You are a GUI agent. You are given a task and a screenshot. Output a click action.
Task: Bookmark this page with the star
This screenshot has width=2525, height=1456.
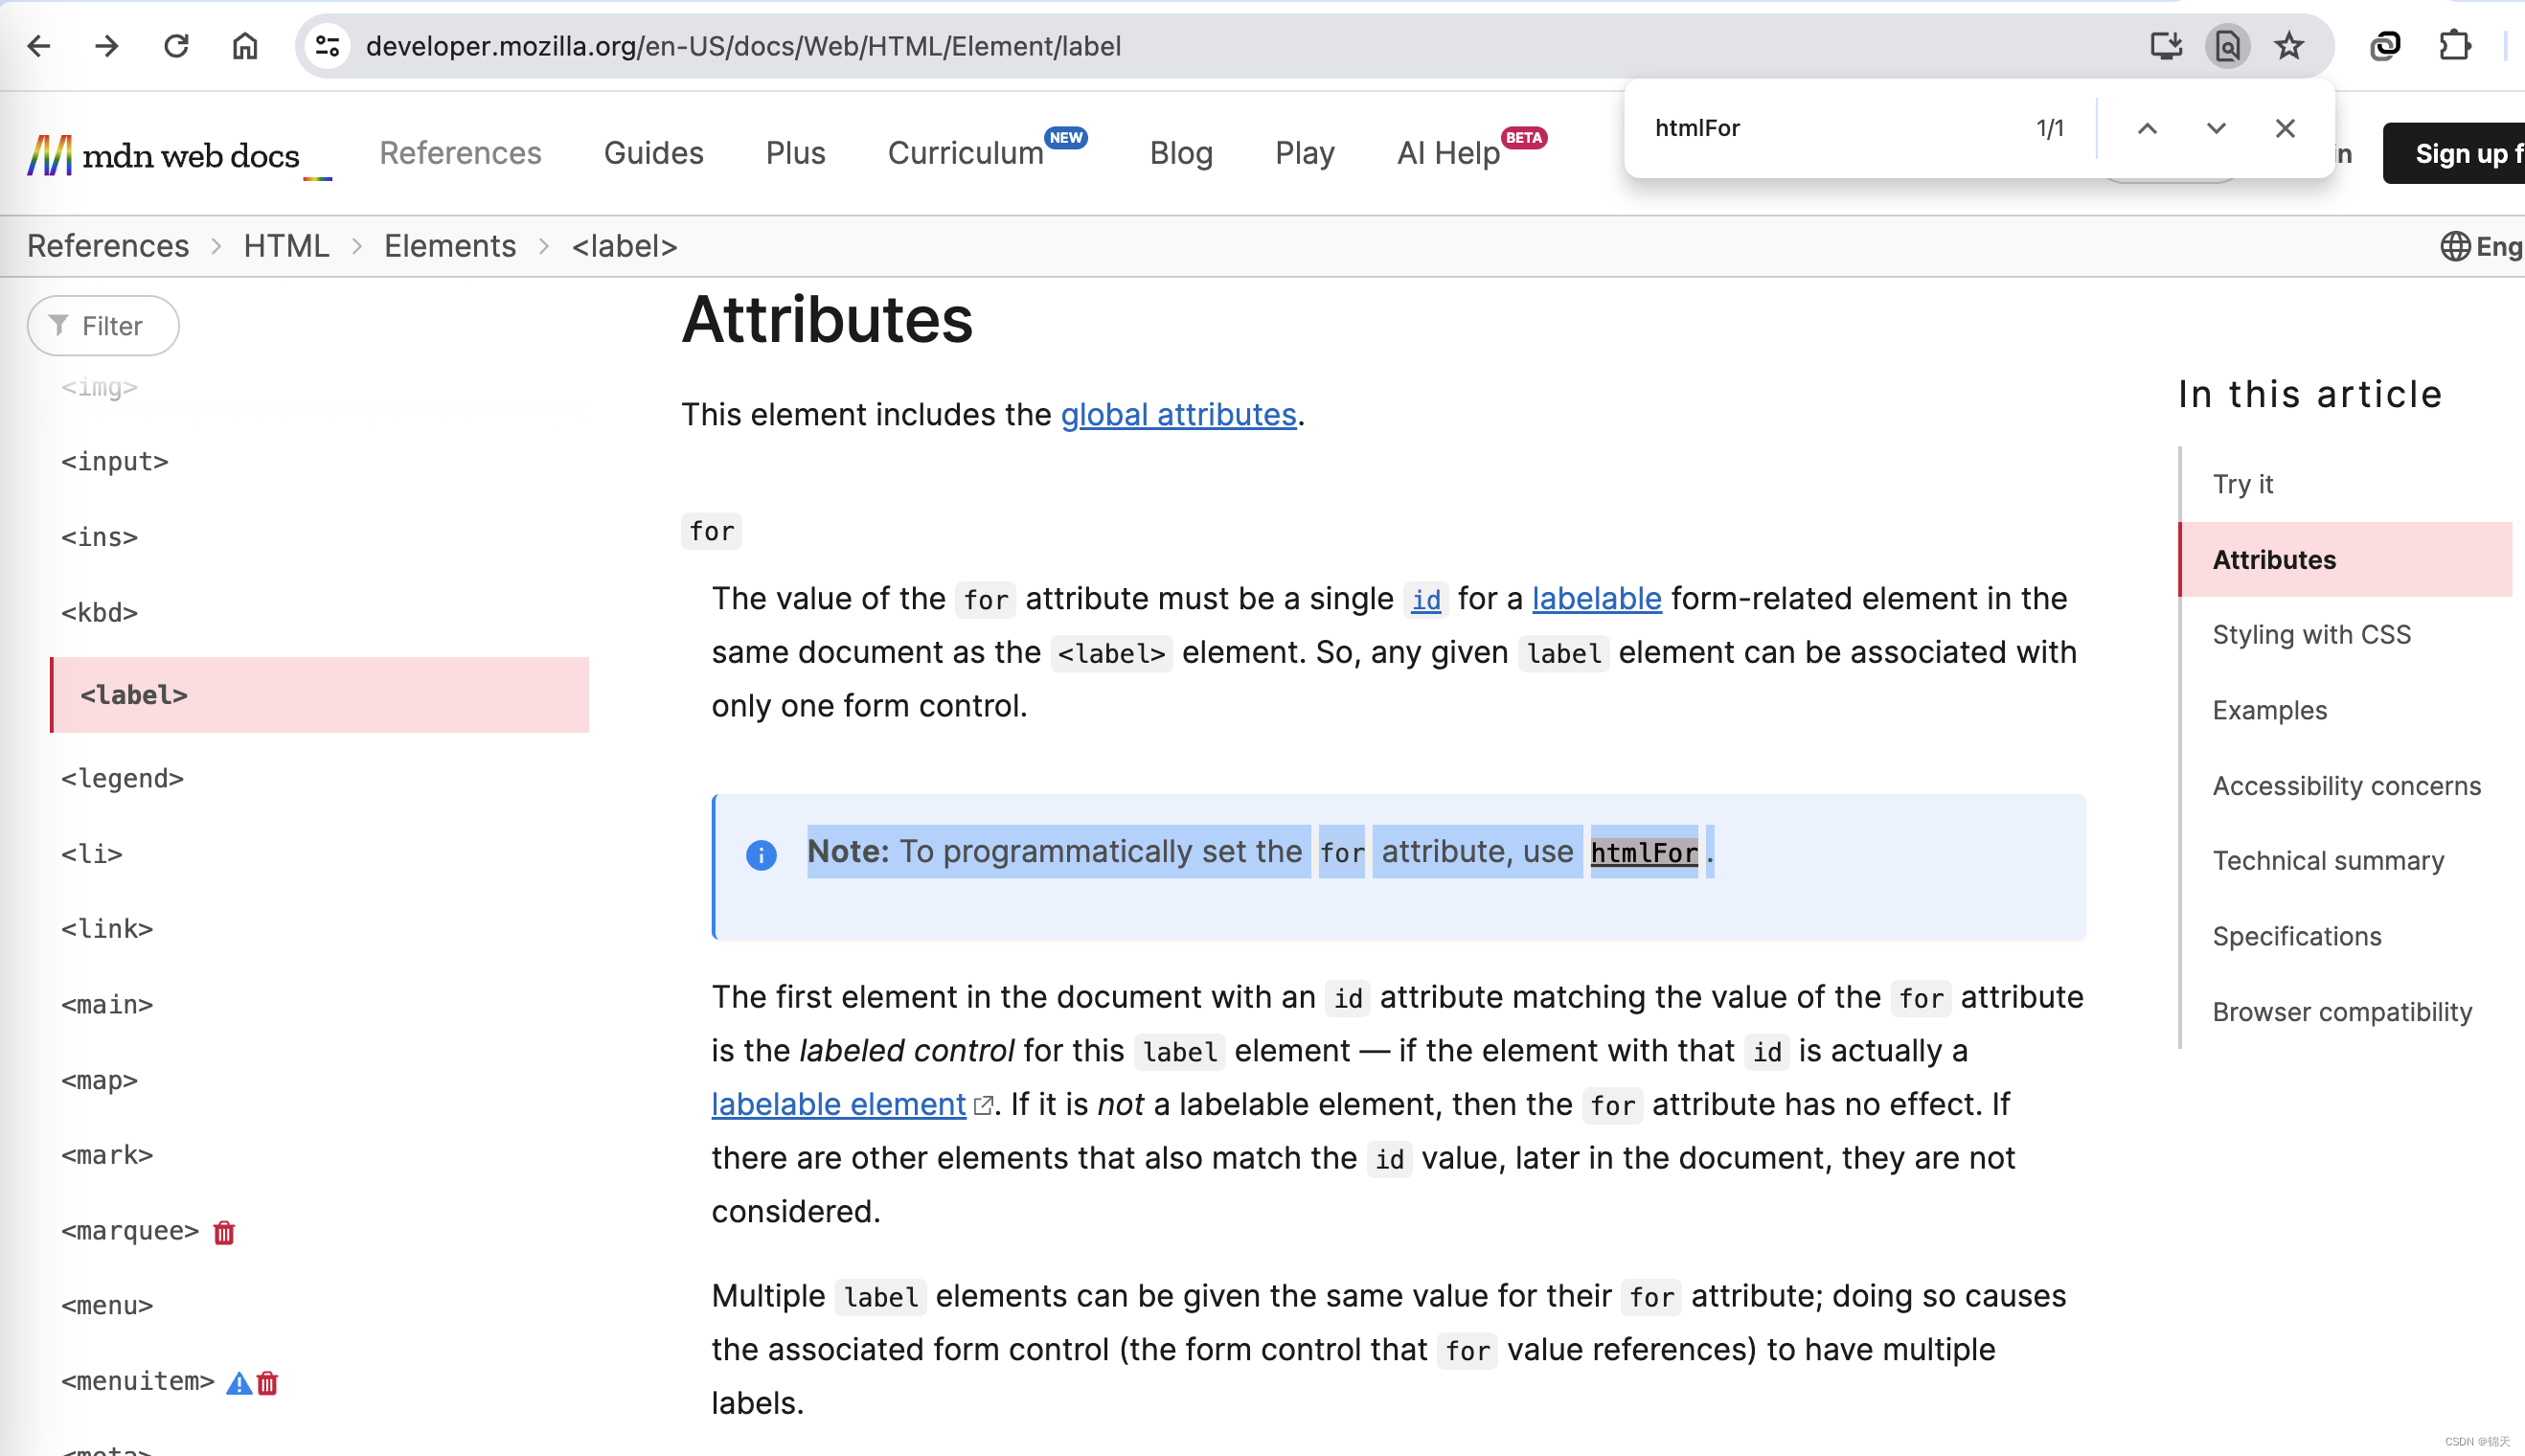pyautogui.click(x=2289, y=46)
